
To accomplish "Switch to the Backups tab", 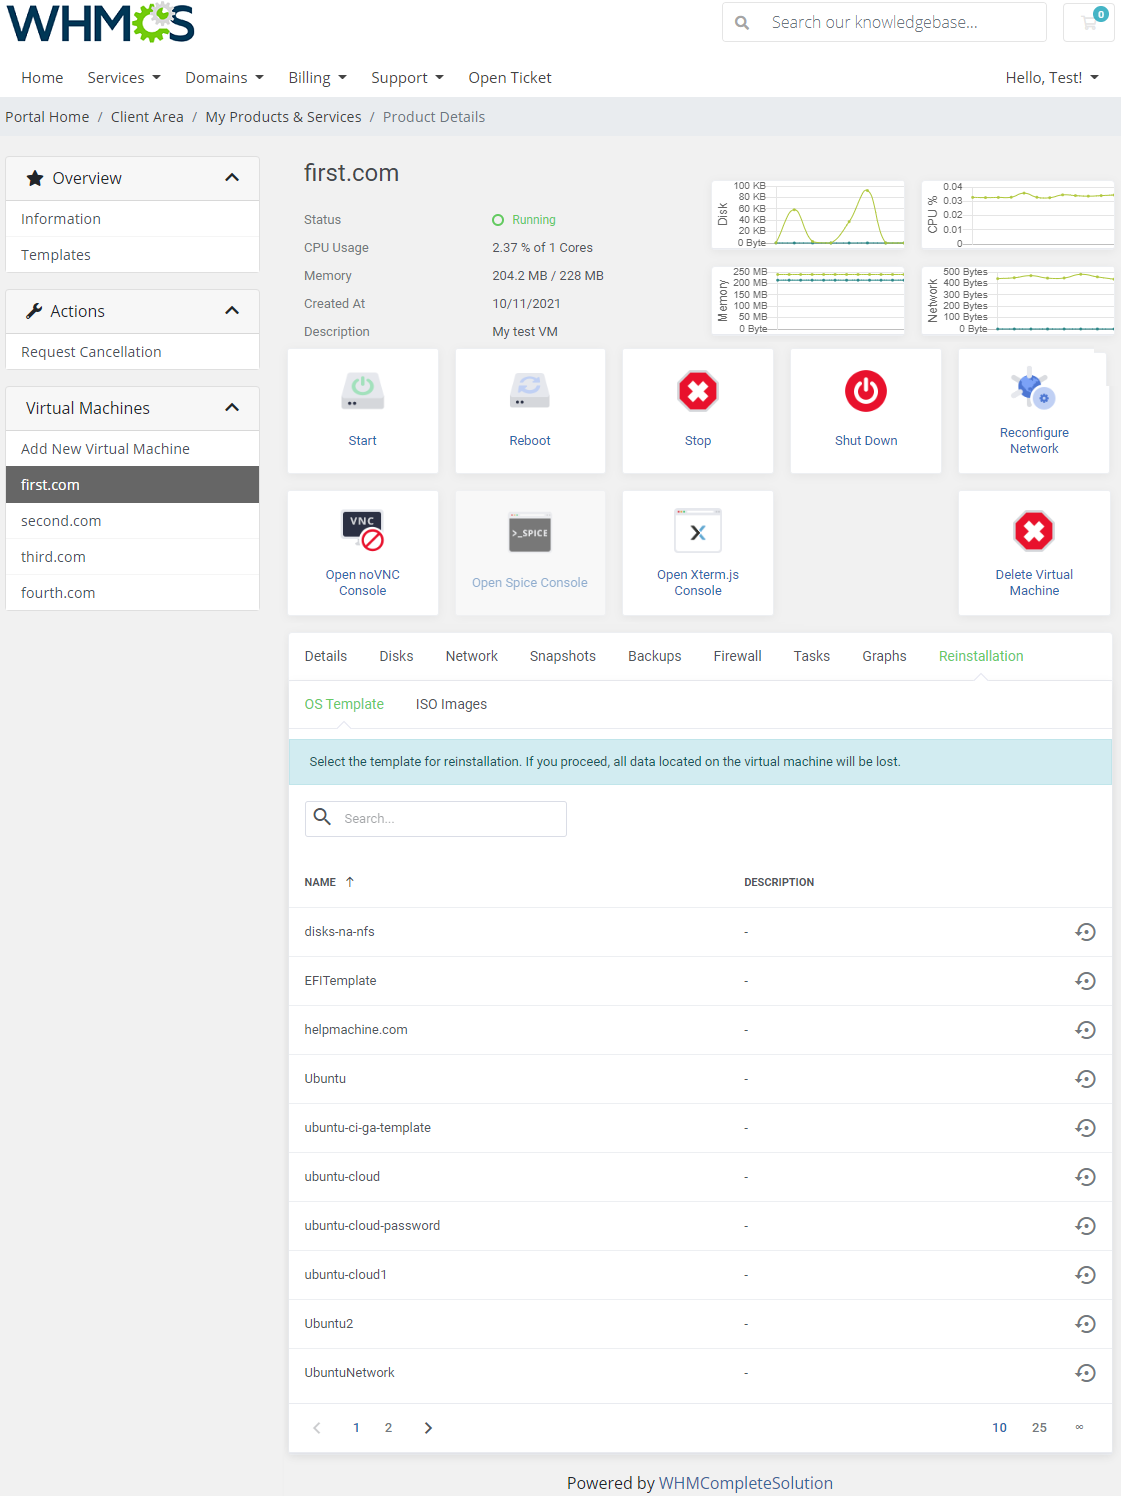I will coord(655,656).
